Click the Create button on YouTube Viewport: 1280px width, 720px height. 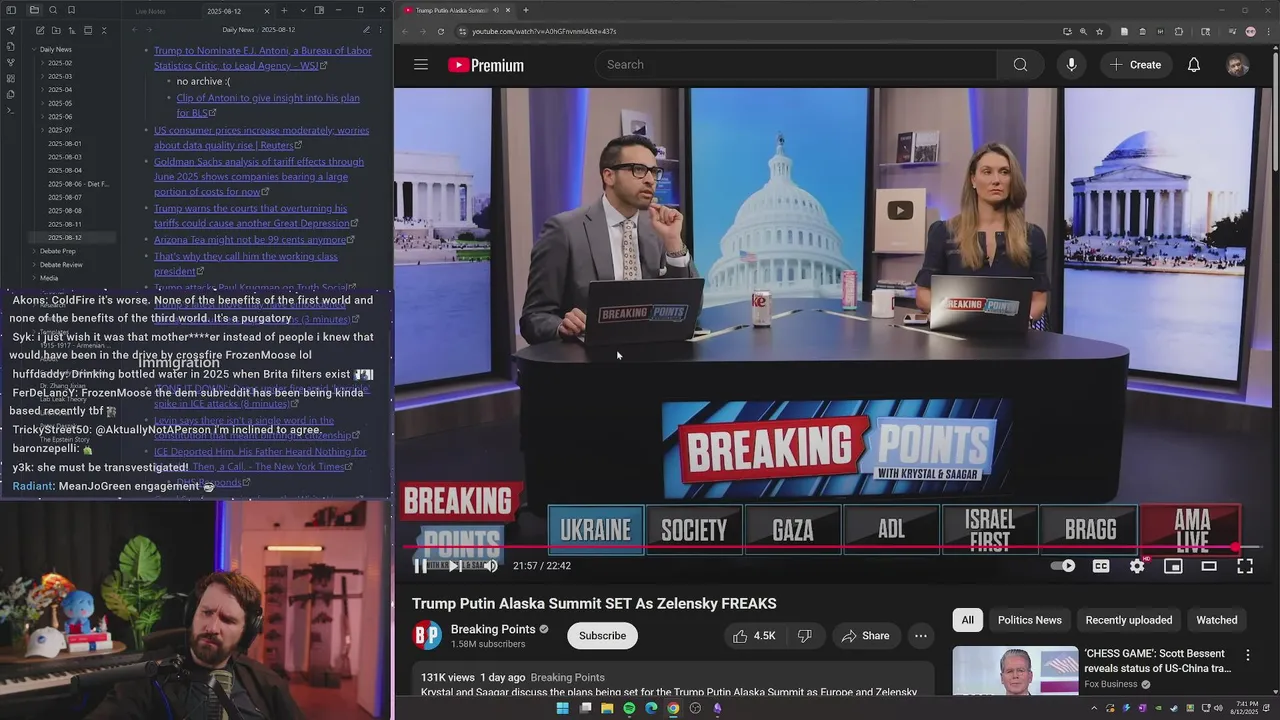[1135, 65]
